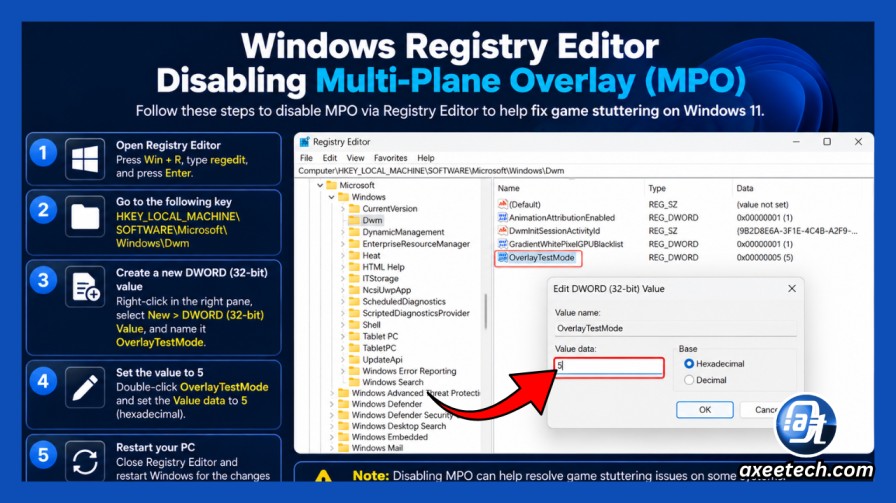896x503 pixels.
Task: Select the Windows Error Reporting key
Action: (x=409, y=371)
